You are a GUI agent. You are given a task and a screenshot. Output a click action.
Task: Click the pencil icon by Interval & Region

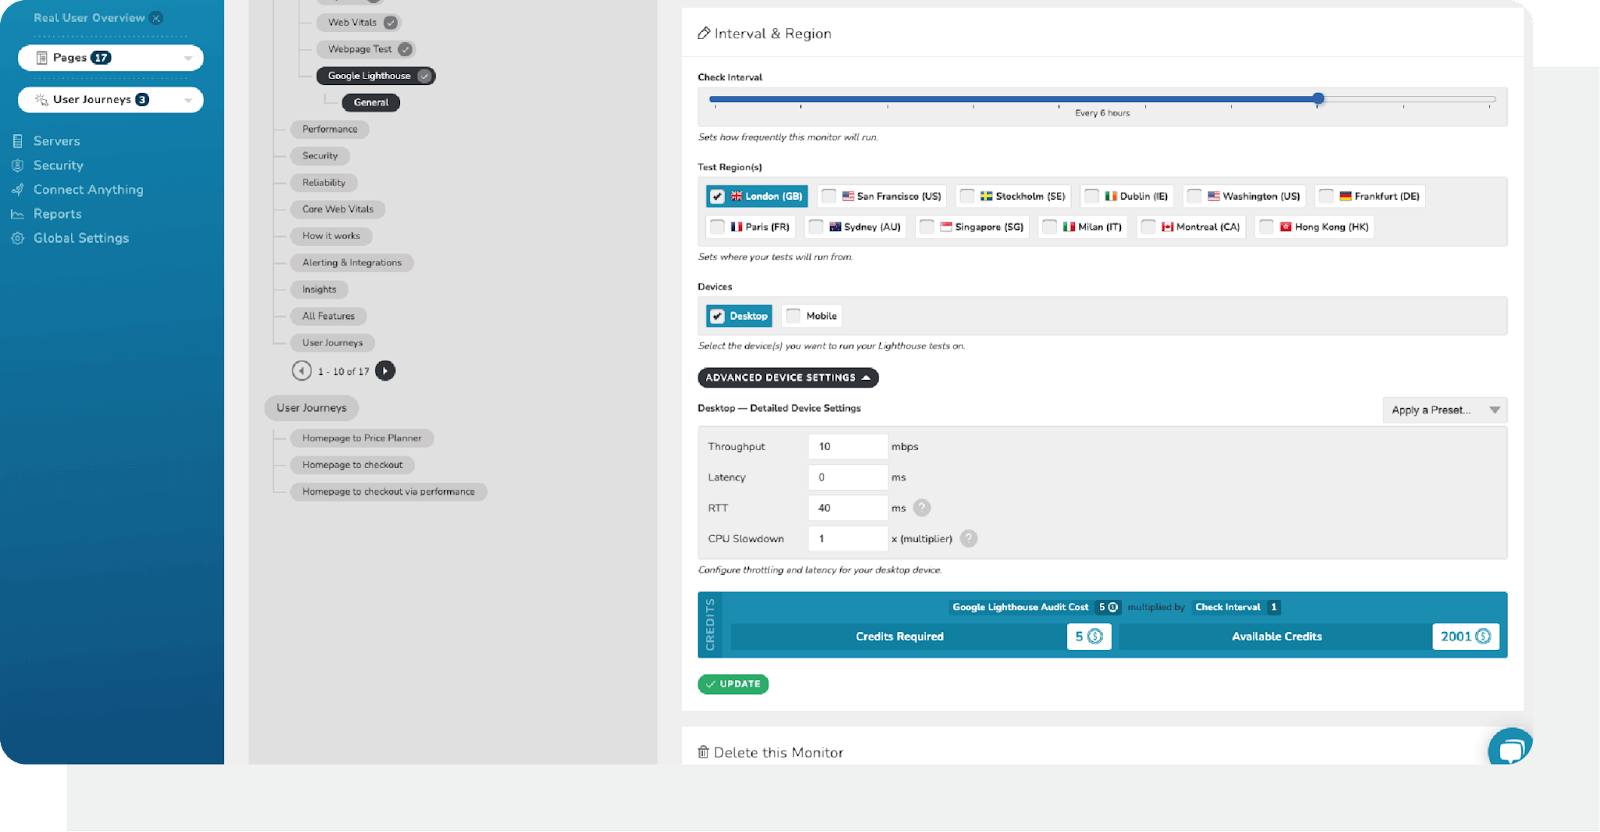tap(704, 33)
